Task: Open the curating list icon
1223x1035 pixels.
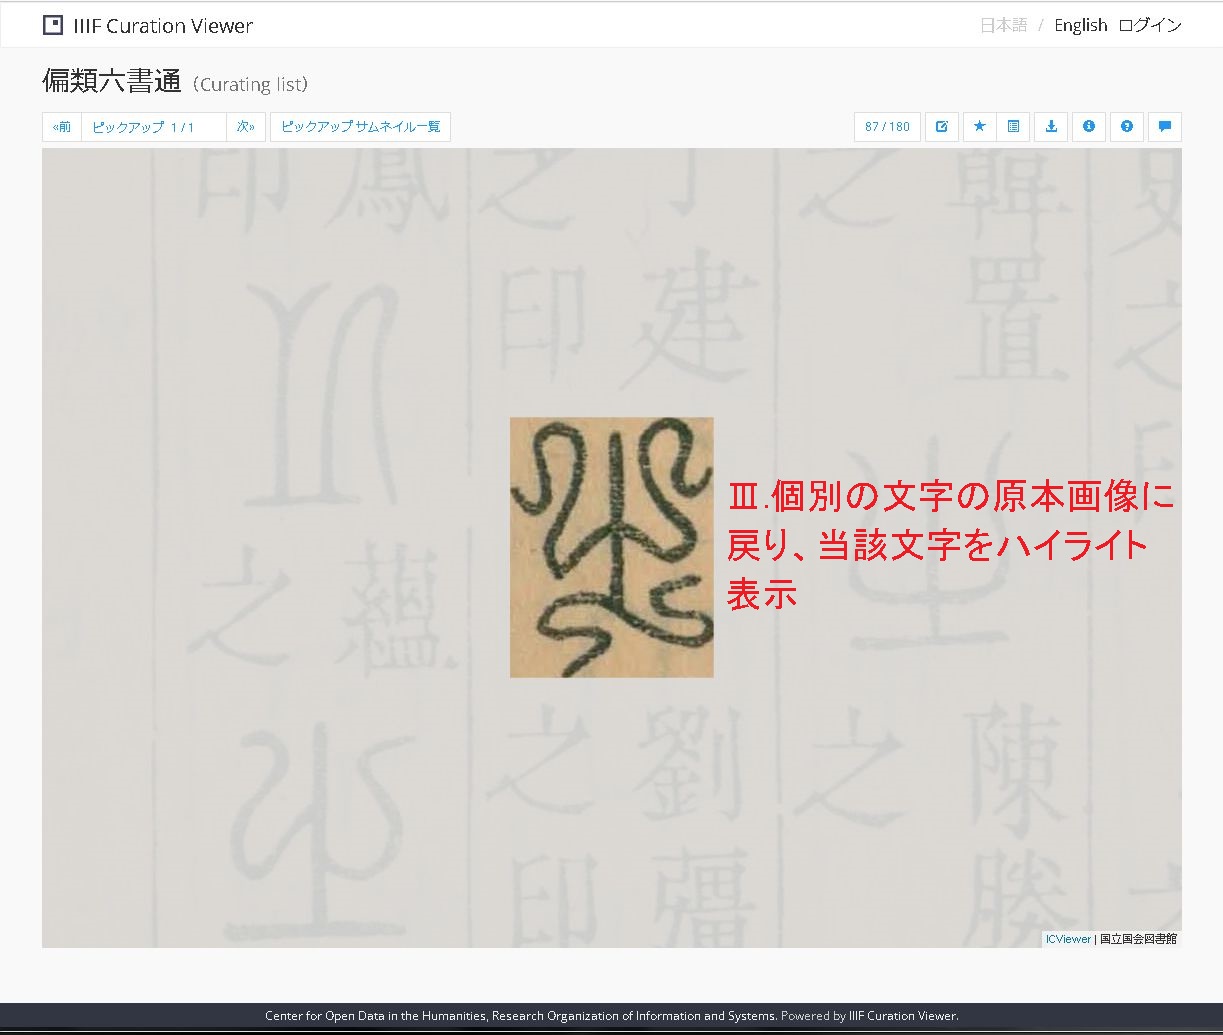Action: (x=1013, y=127)
